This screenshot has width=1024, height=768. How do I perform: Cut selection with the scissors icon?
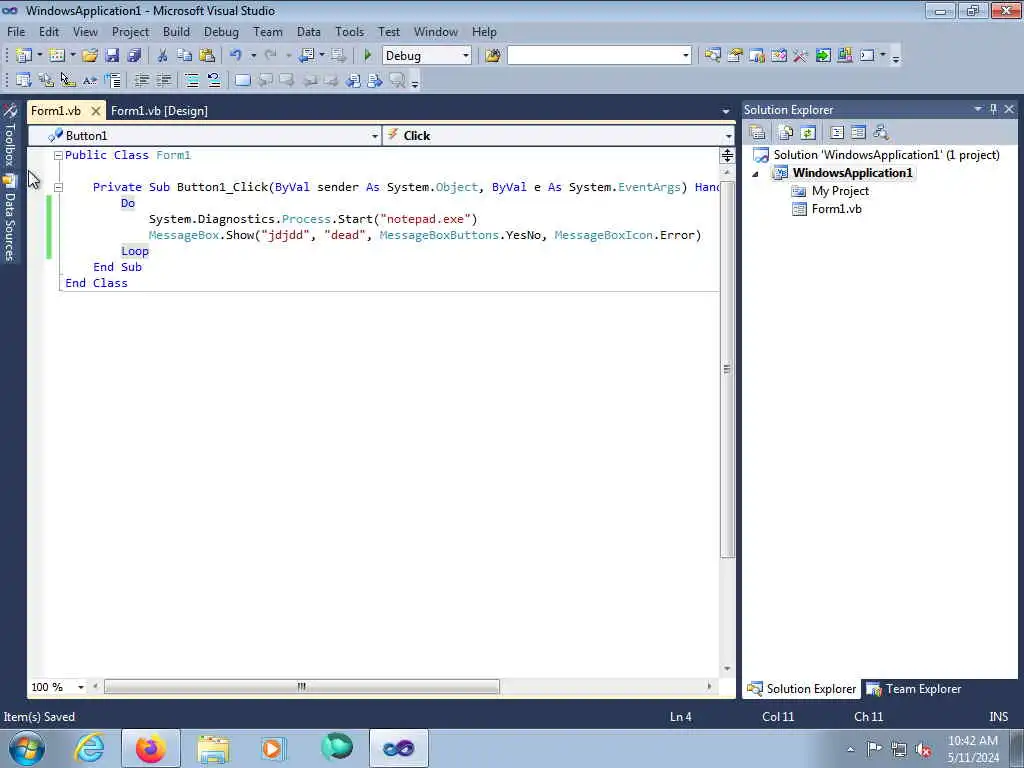[163, 56]
